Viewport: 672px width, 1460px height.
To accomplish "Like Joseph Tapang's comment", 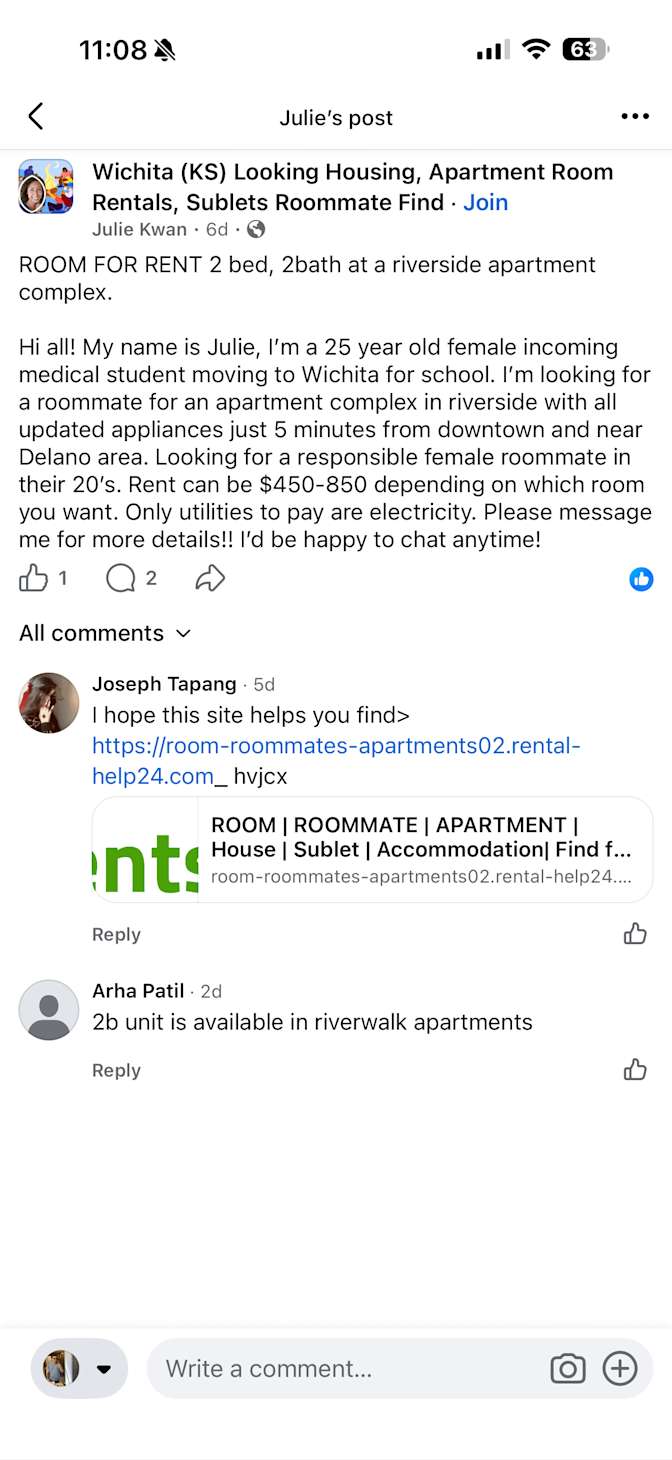I will coord(635,934).
